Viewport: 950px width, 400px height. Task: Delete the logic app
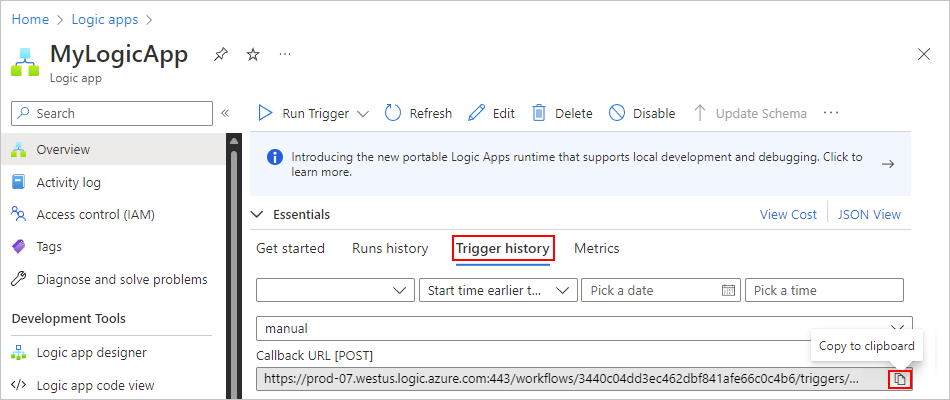click(562, 113)
